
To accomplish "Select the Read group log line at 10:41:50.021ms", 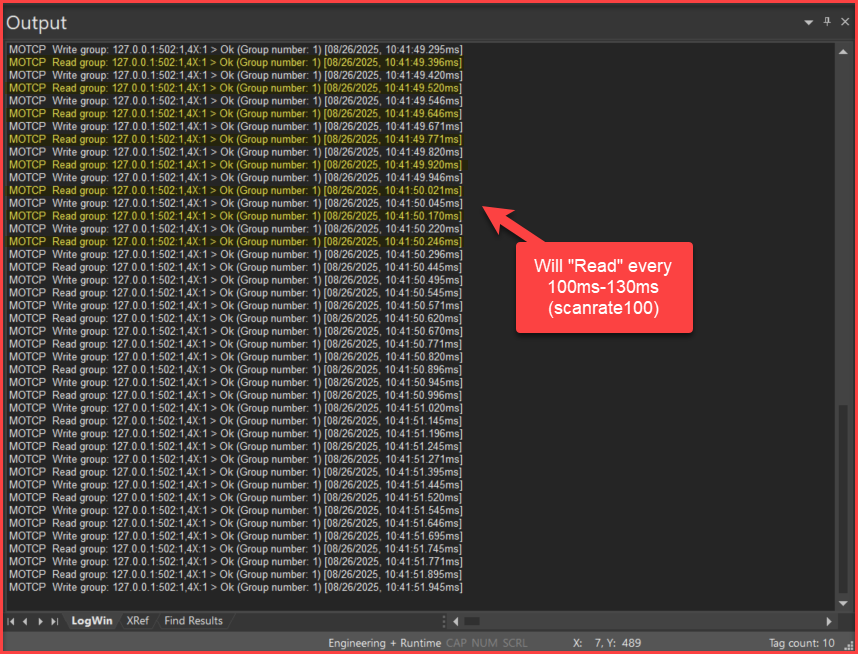I will [236, 190].
